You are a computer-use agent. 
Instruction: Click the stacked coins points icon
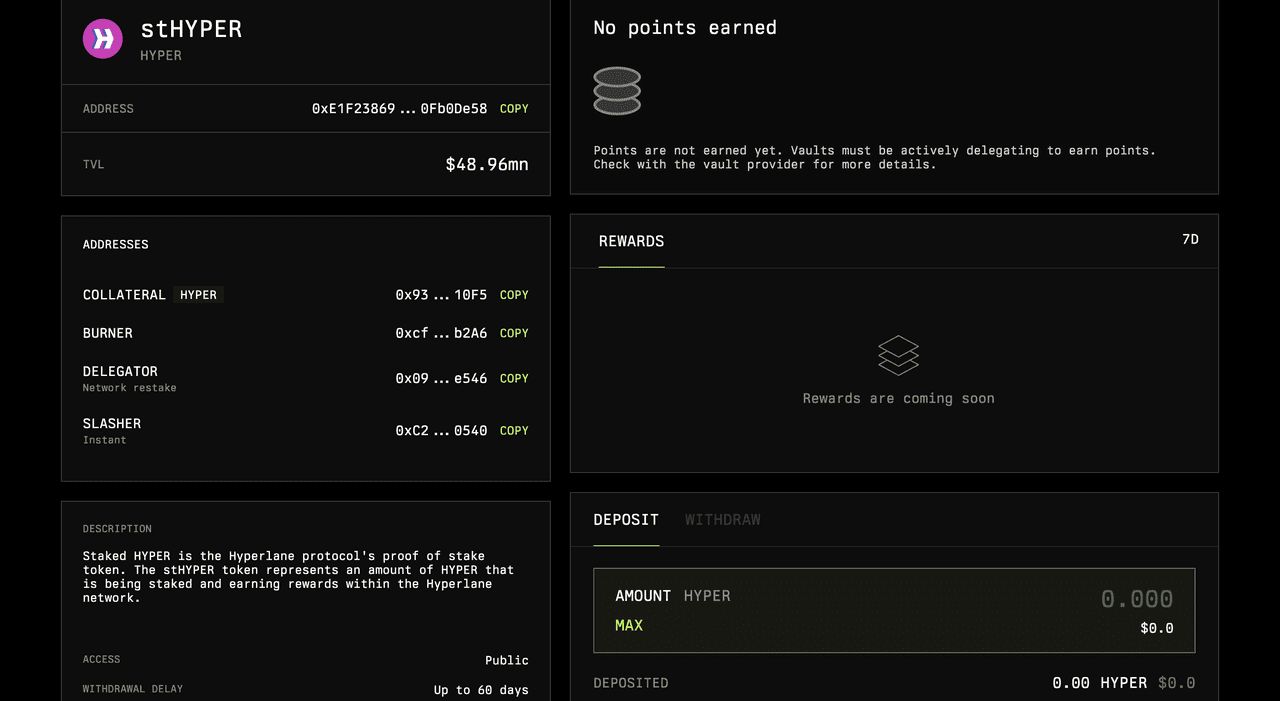617,91
